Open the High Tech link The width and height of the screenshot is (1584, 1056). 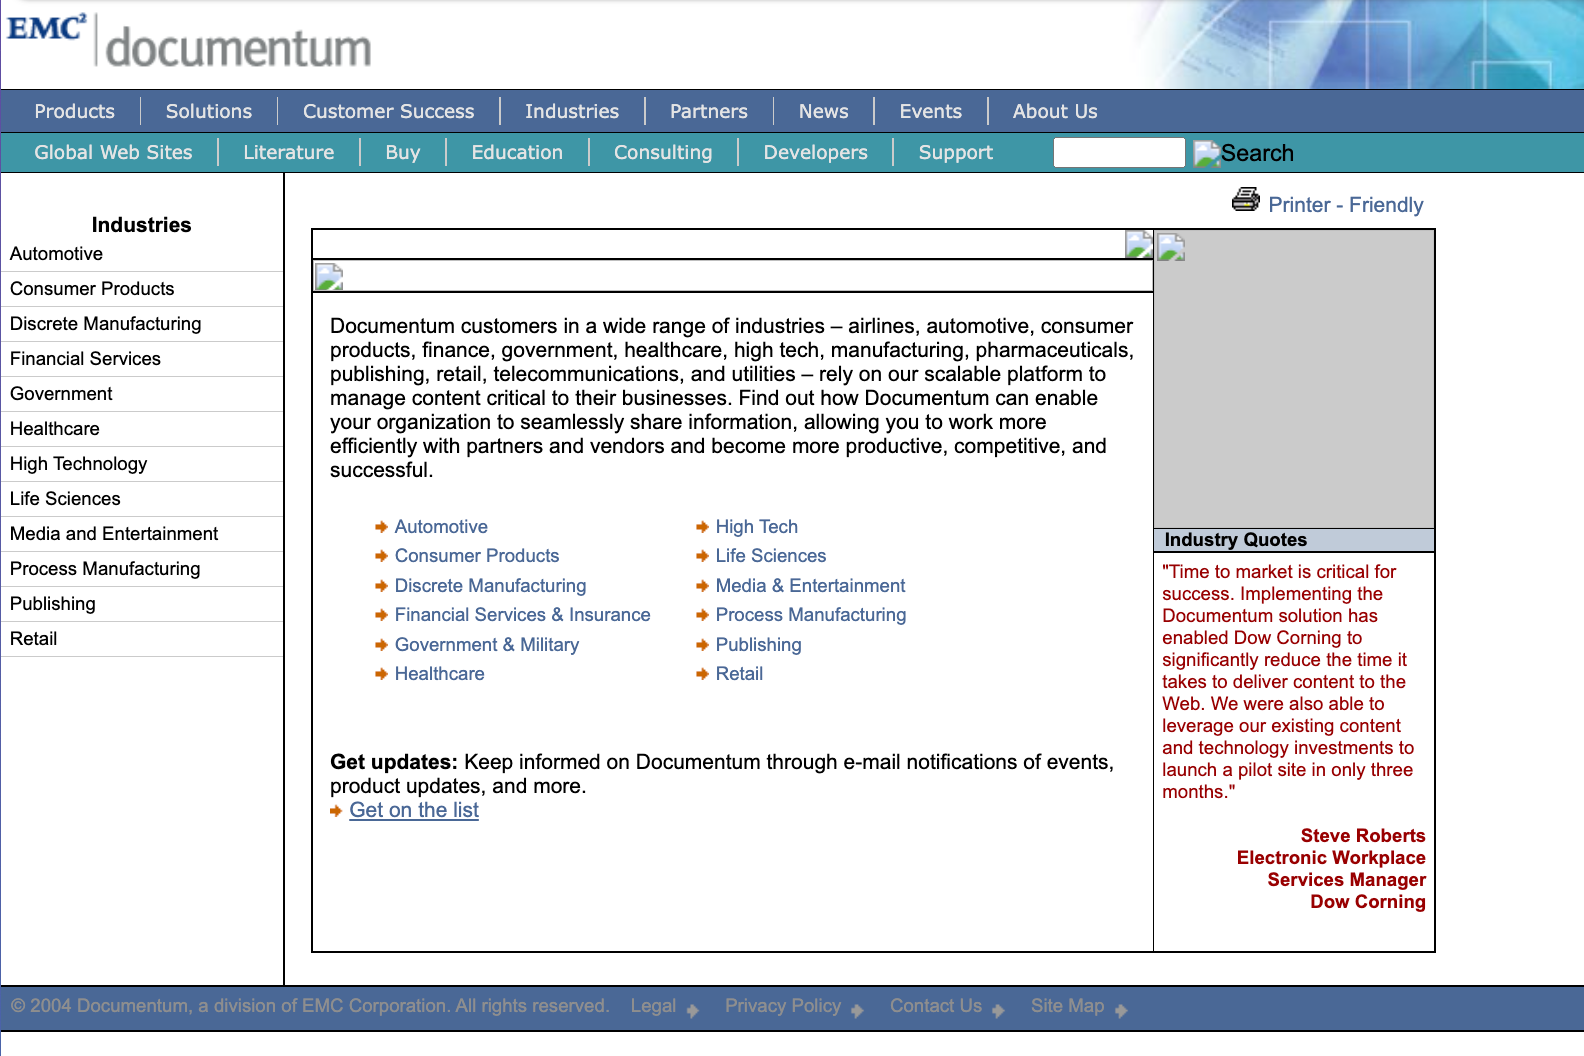coord(757,527)
